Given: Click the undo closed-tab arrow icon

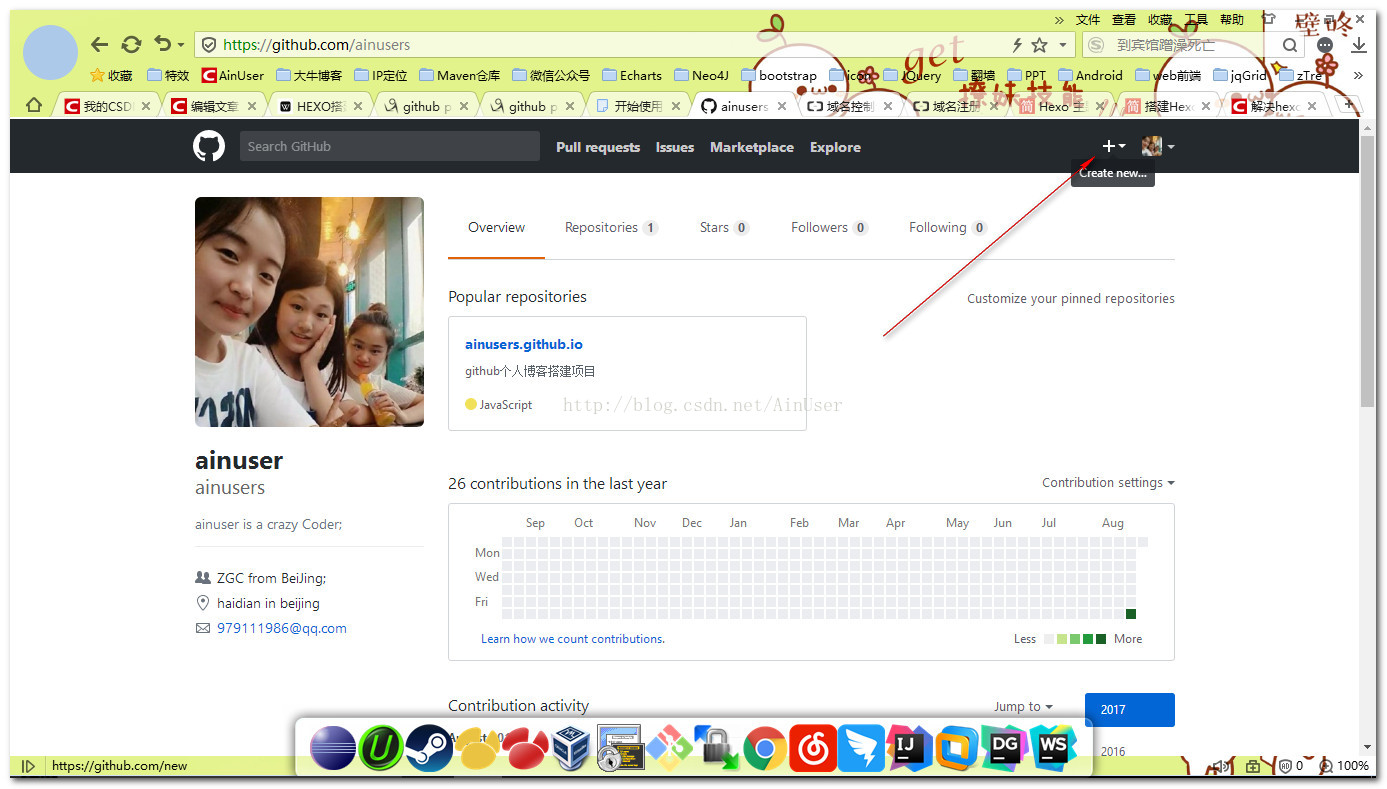Looking at the screenshot, I should pyautogui.click(x=162, y=44).
